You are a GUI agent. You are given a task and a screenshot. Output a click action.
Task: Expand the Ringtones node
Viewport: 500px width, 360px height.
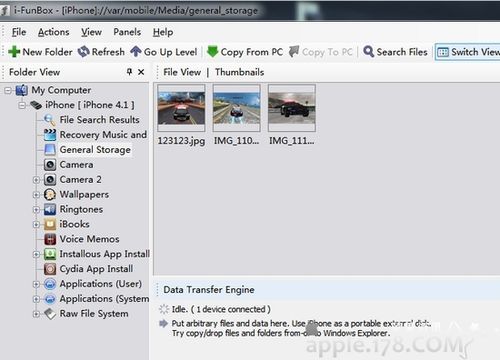click(x=36, y=210)
